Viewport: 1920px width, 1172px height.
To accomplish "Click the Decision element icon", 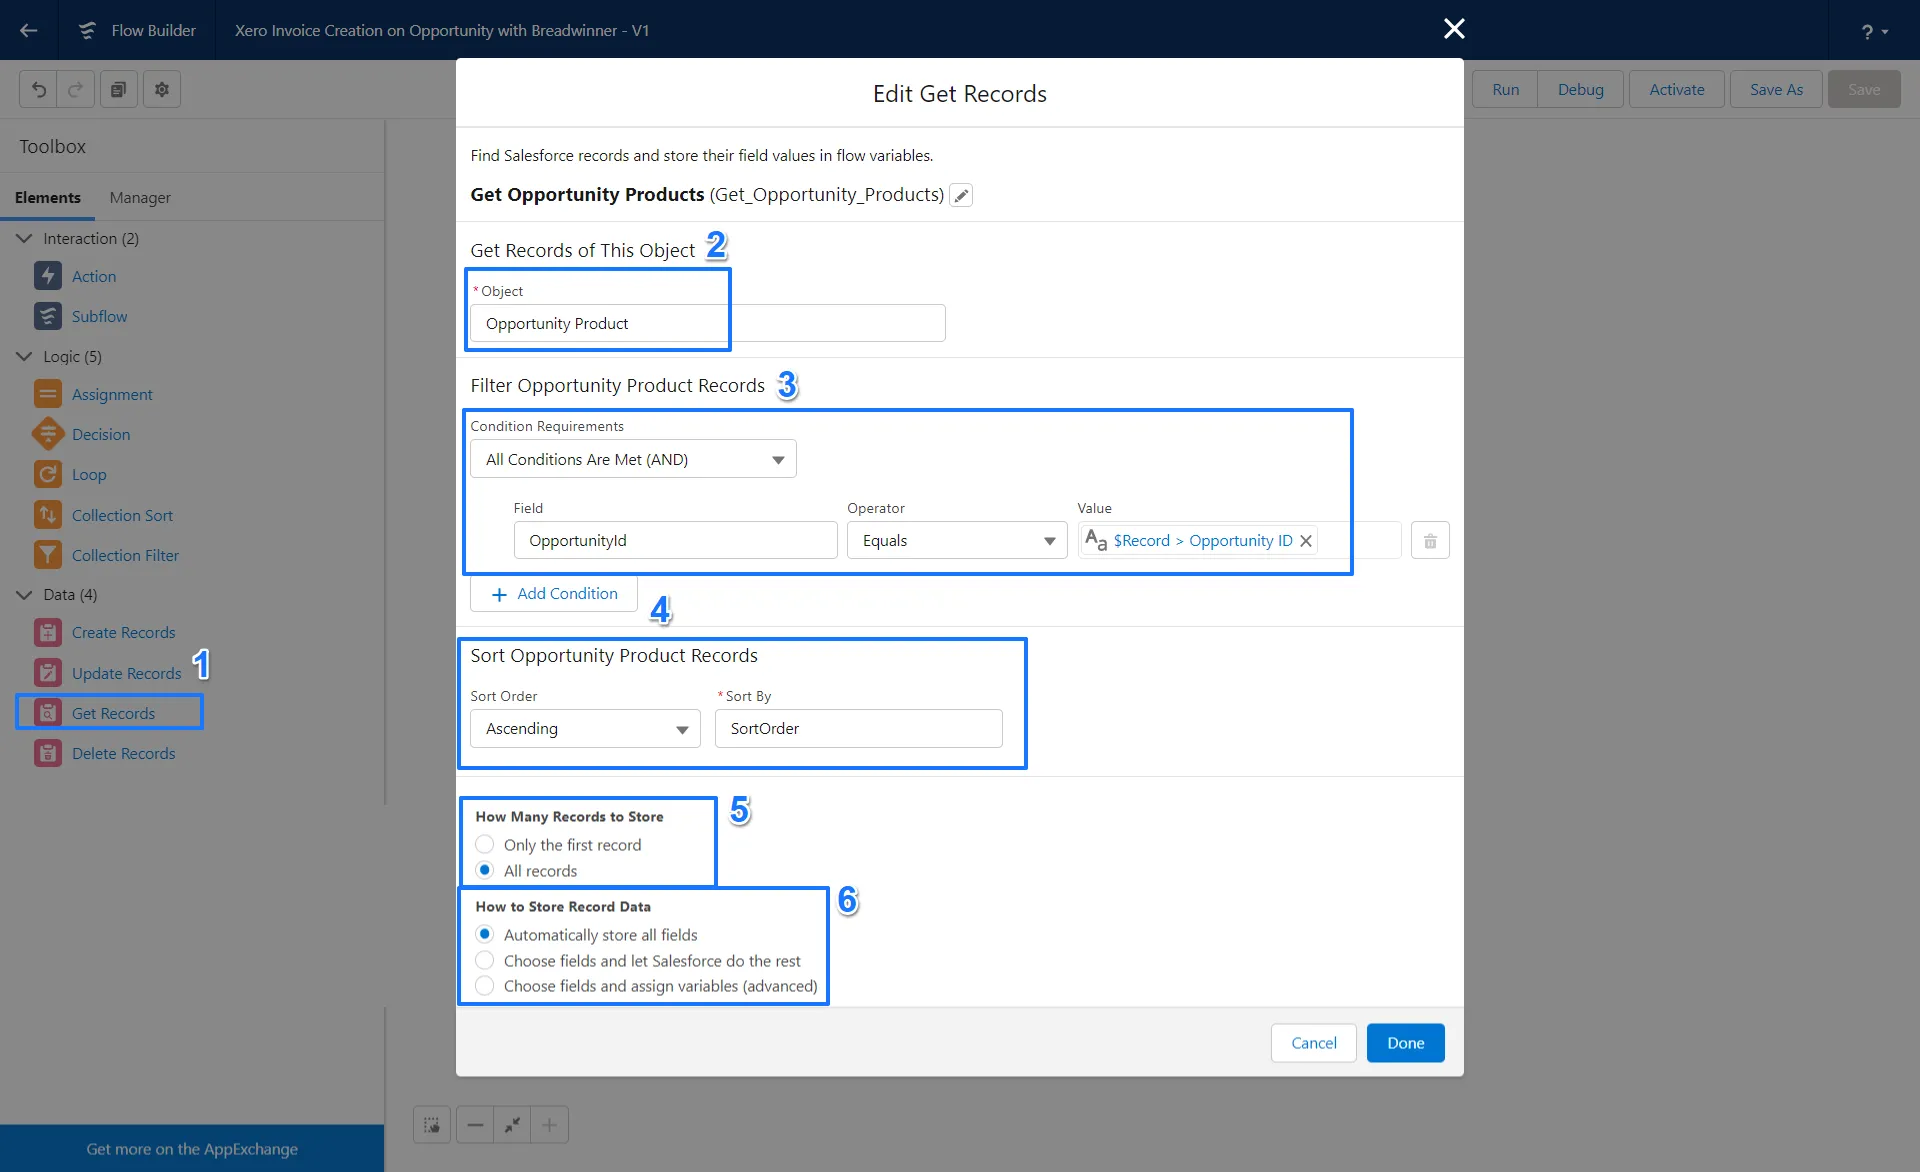I will tap(47, 434).
